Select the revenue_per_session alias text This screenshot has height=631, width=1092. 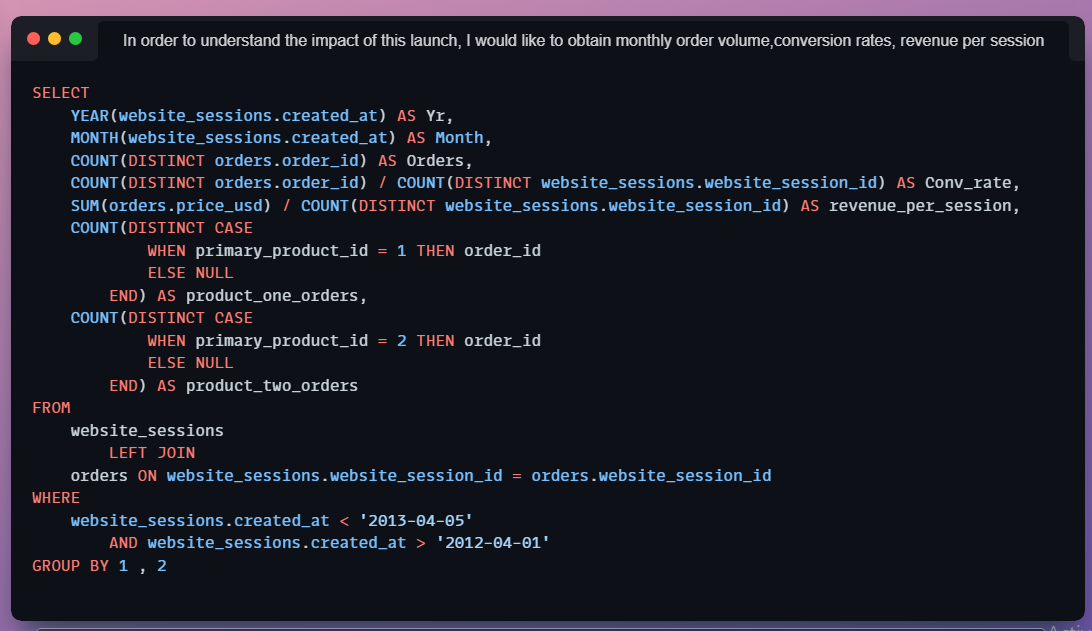pyautogui.click(x=925, y=205)
